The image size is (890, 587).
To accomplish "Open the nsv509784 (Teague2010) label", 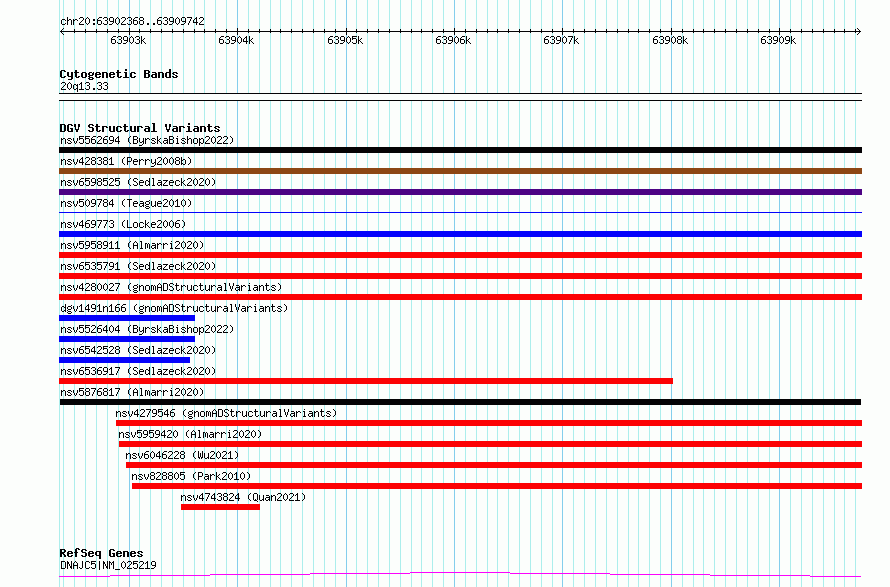I will [126, 203].
